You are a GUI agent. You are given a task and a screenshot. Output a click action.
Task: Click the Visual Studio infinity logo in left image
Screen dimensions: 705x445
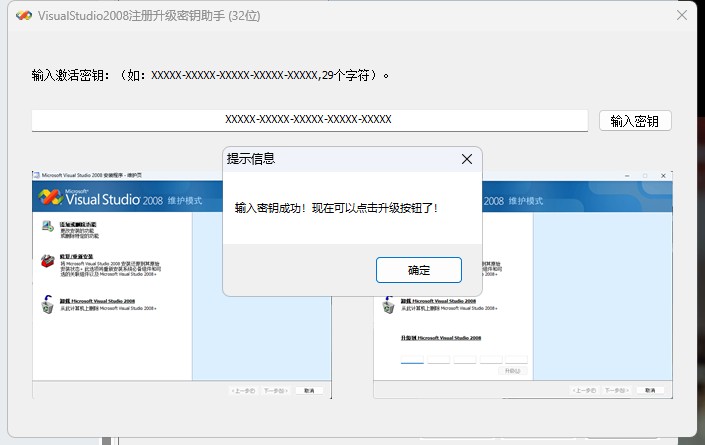point(50,197)
